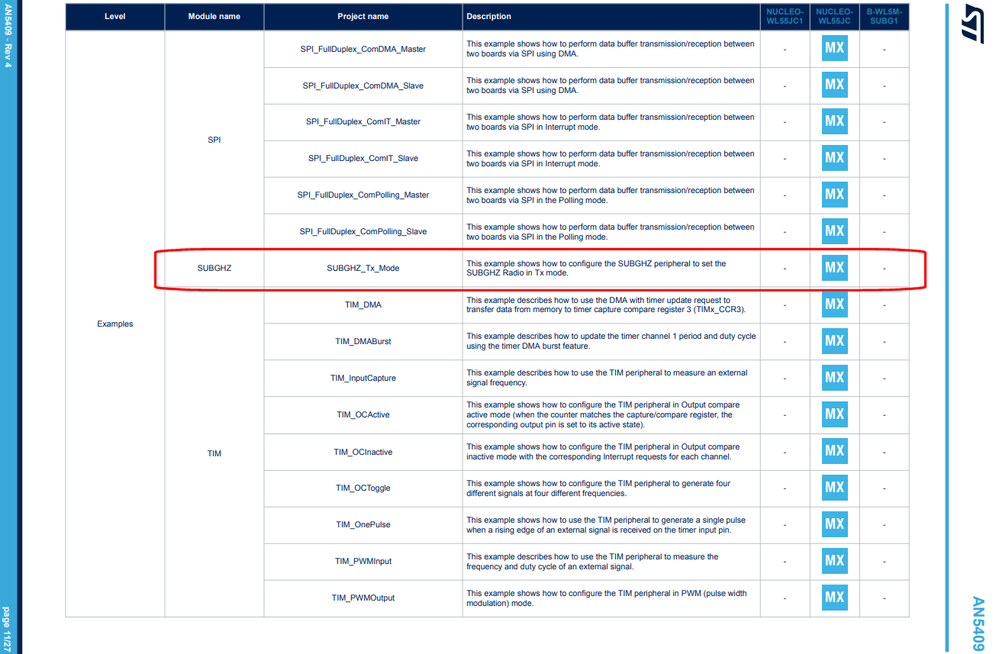Screen dimensions: 999x654
Task: Select the NUCLEO-WL55JC1 column header
Action: point(785,17)
